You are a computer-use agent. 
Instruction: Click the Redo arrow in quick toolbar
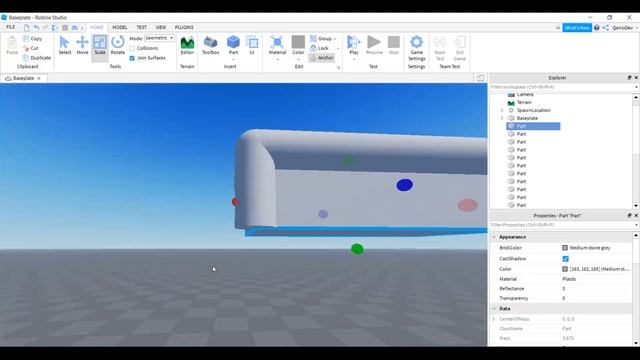[x=45, y=27]
